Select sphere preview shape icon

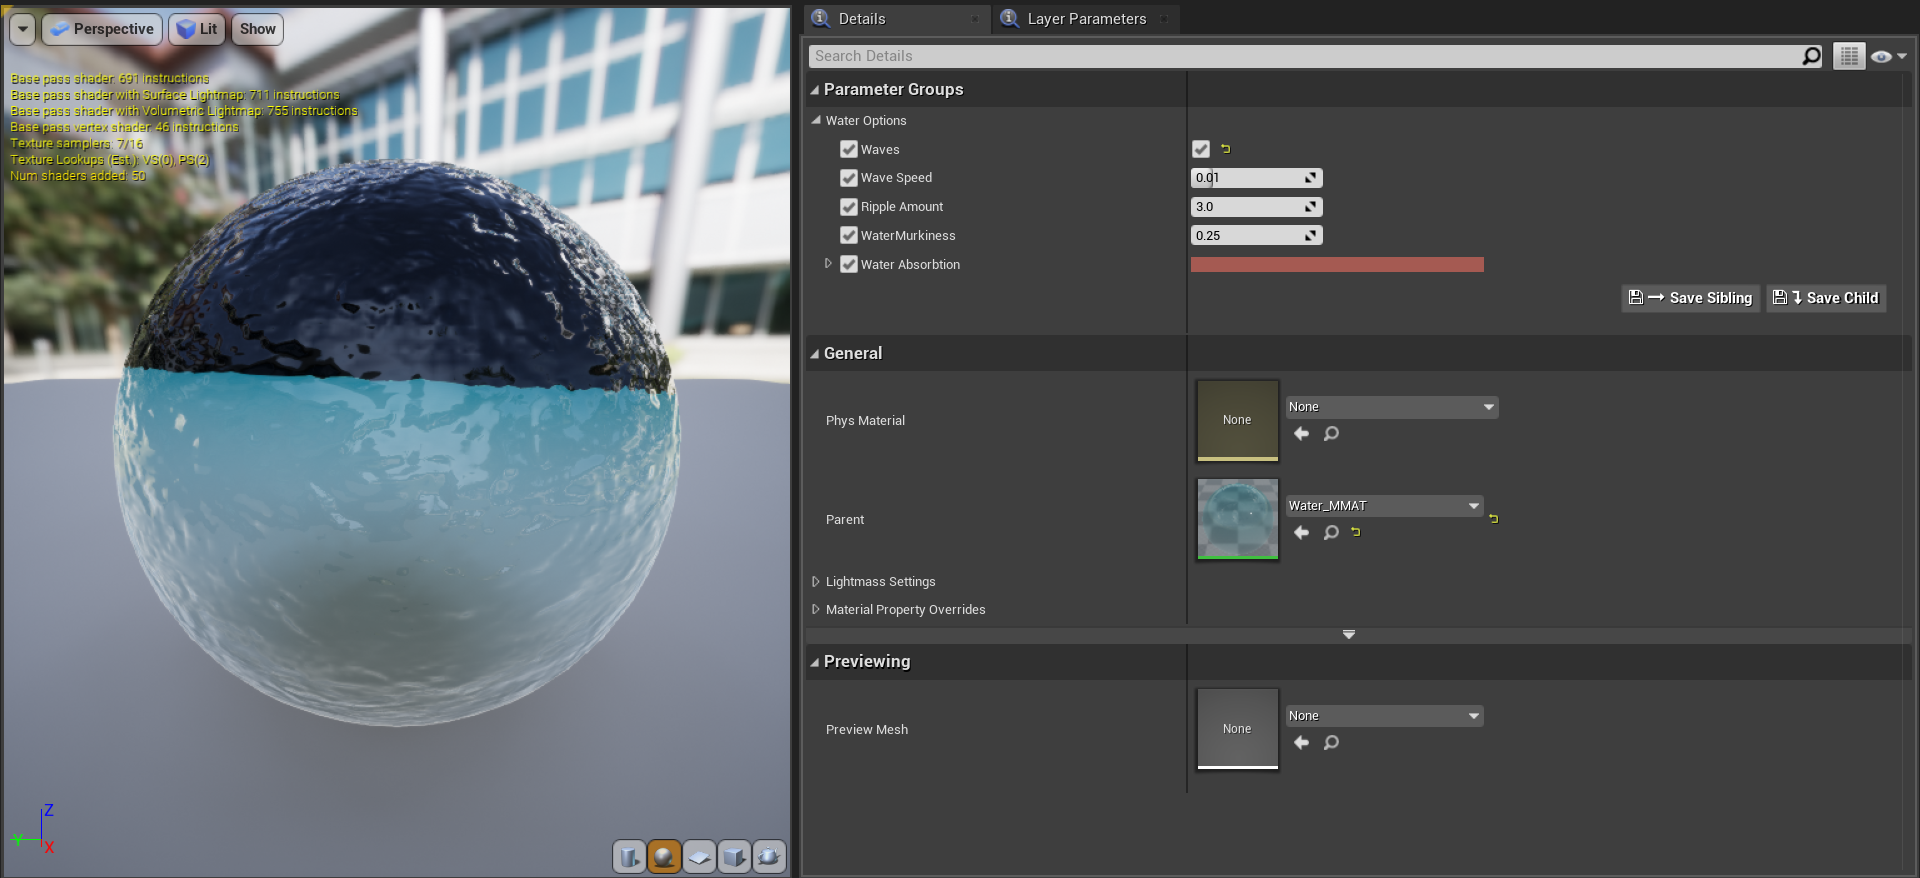[x=664, y=857]
